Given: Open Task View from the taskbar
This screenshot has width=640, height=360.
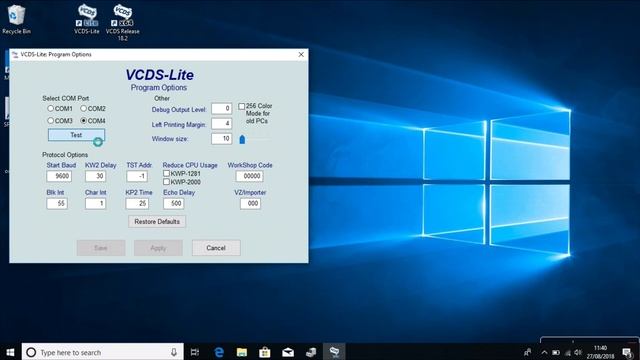Looking at the screenshot, I should [195, 352].
